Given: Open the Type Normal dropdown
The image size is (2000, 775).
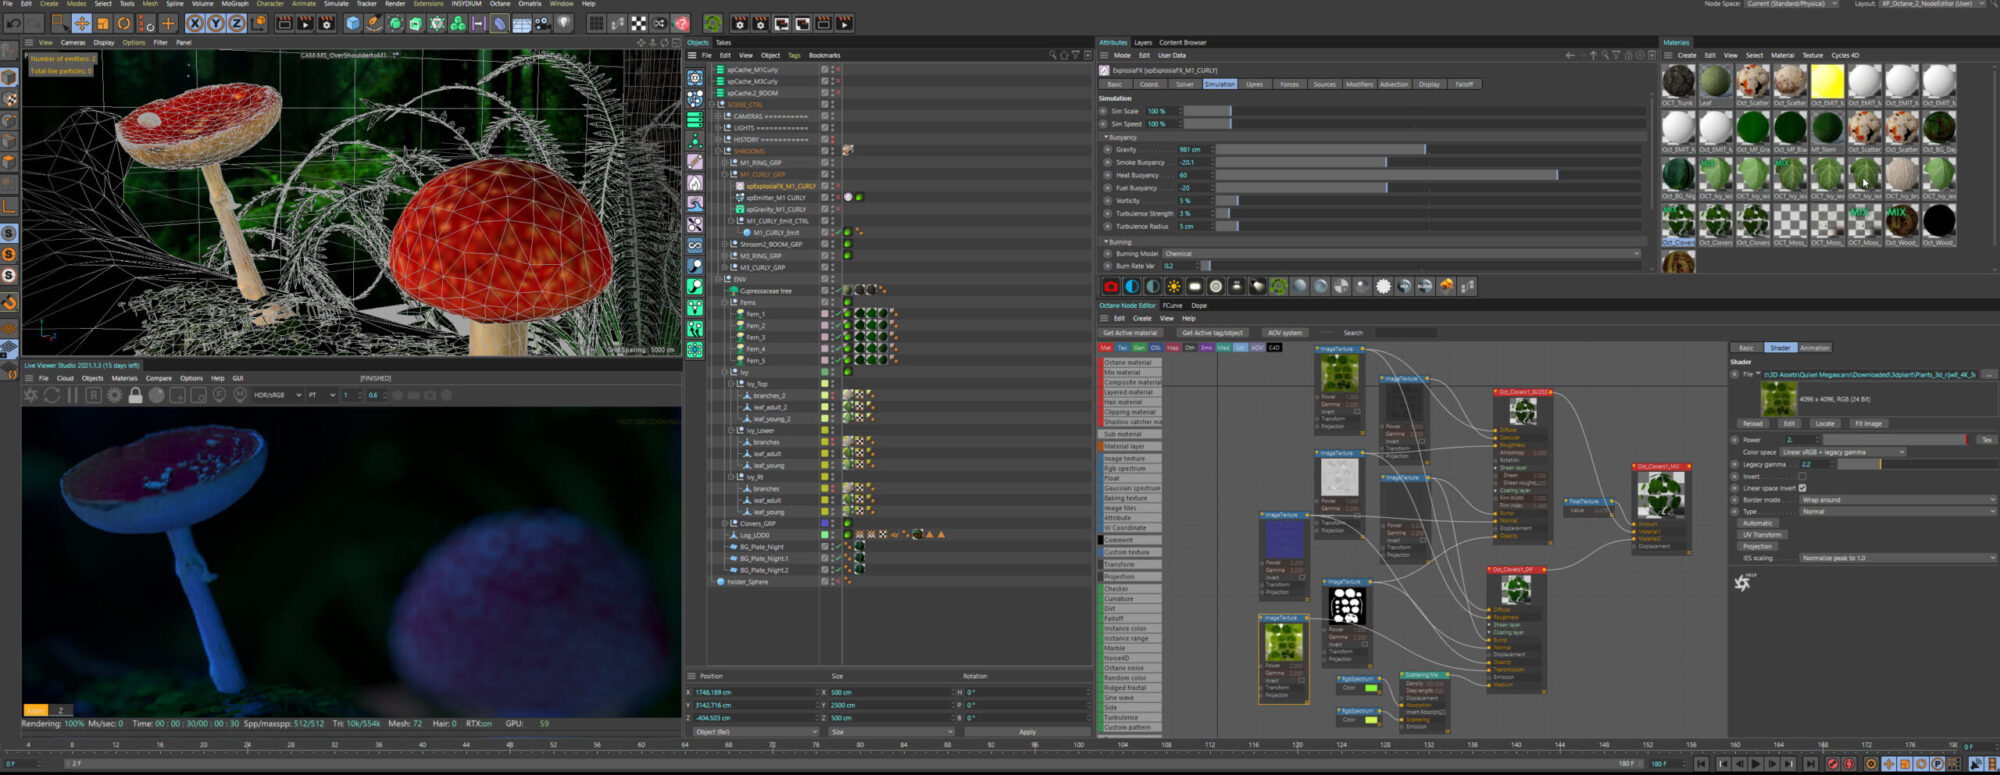Looking at the screenshot, I should tap(1898, 511).
